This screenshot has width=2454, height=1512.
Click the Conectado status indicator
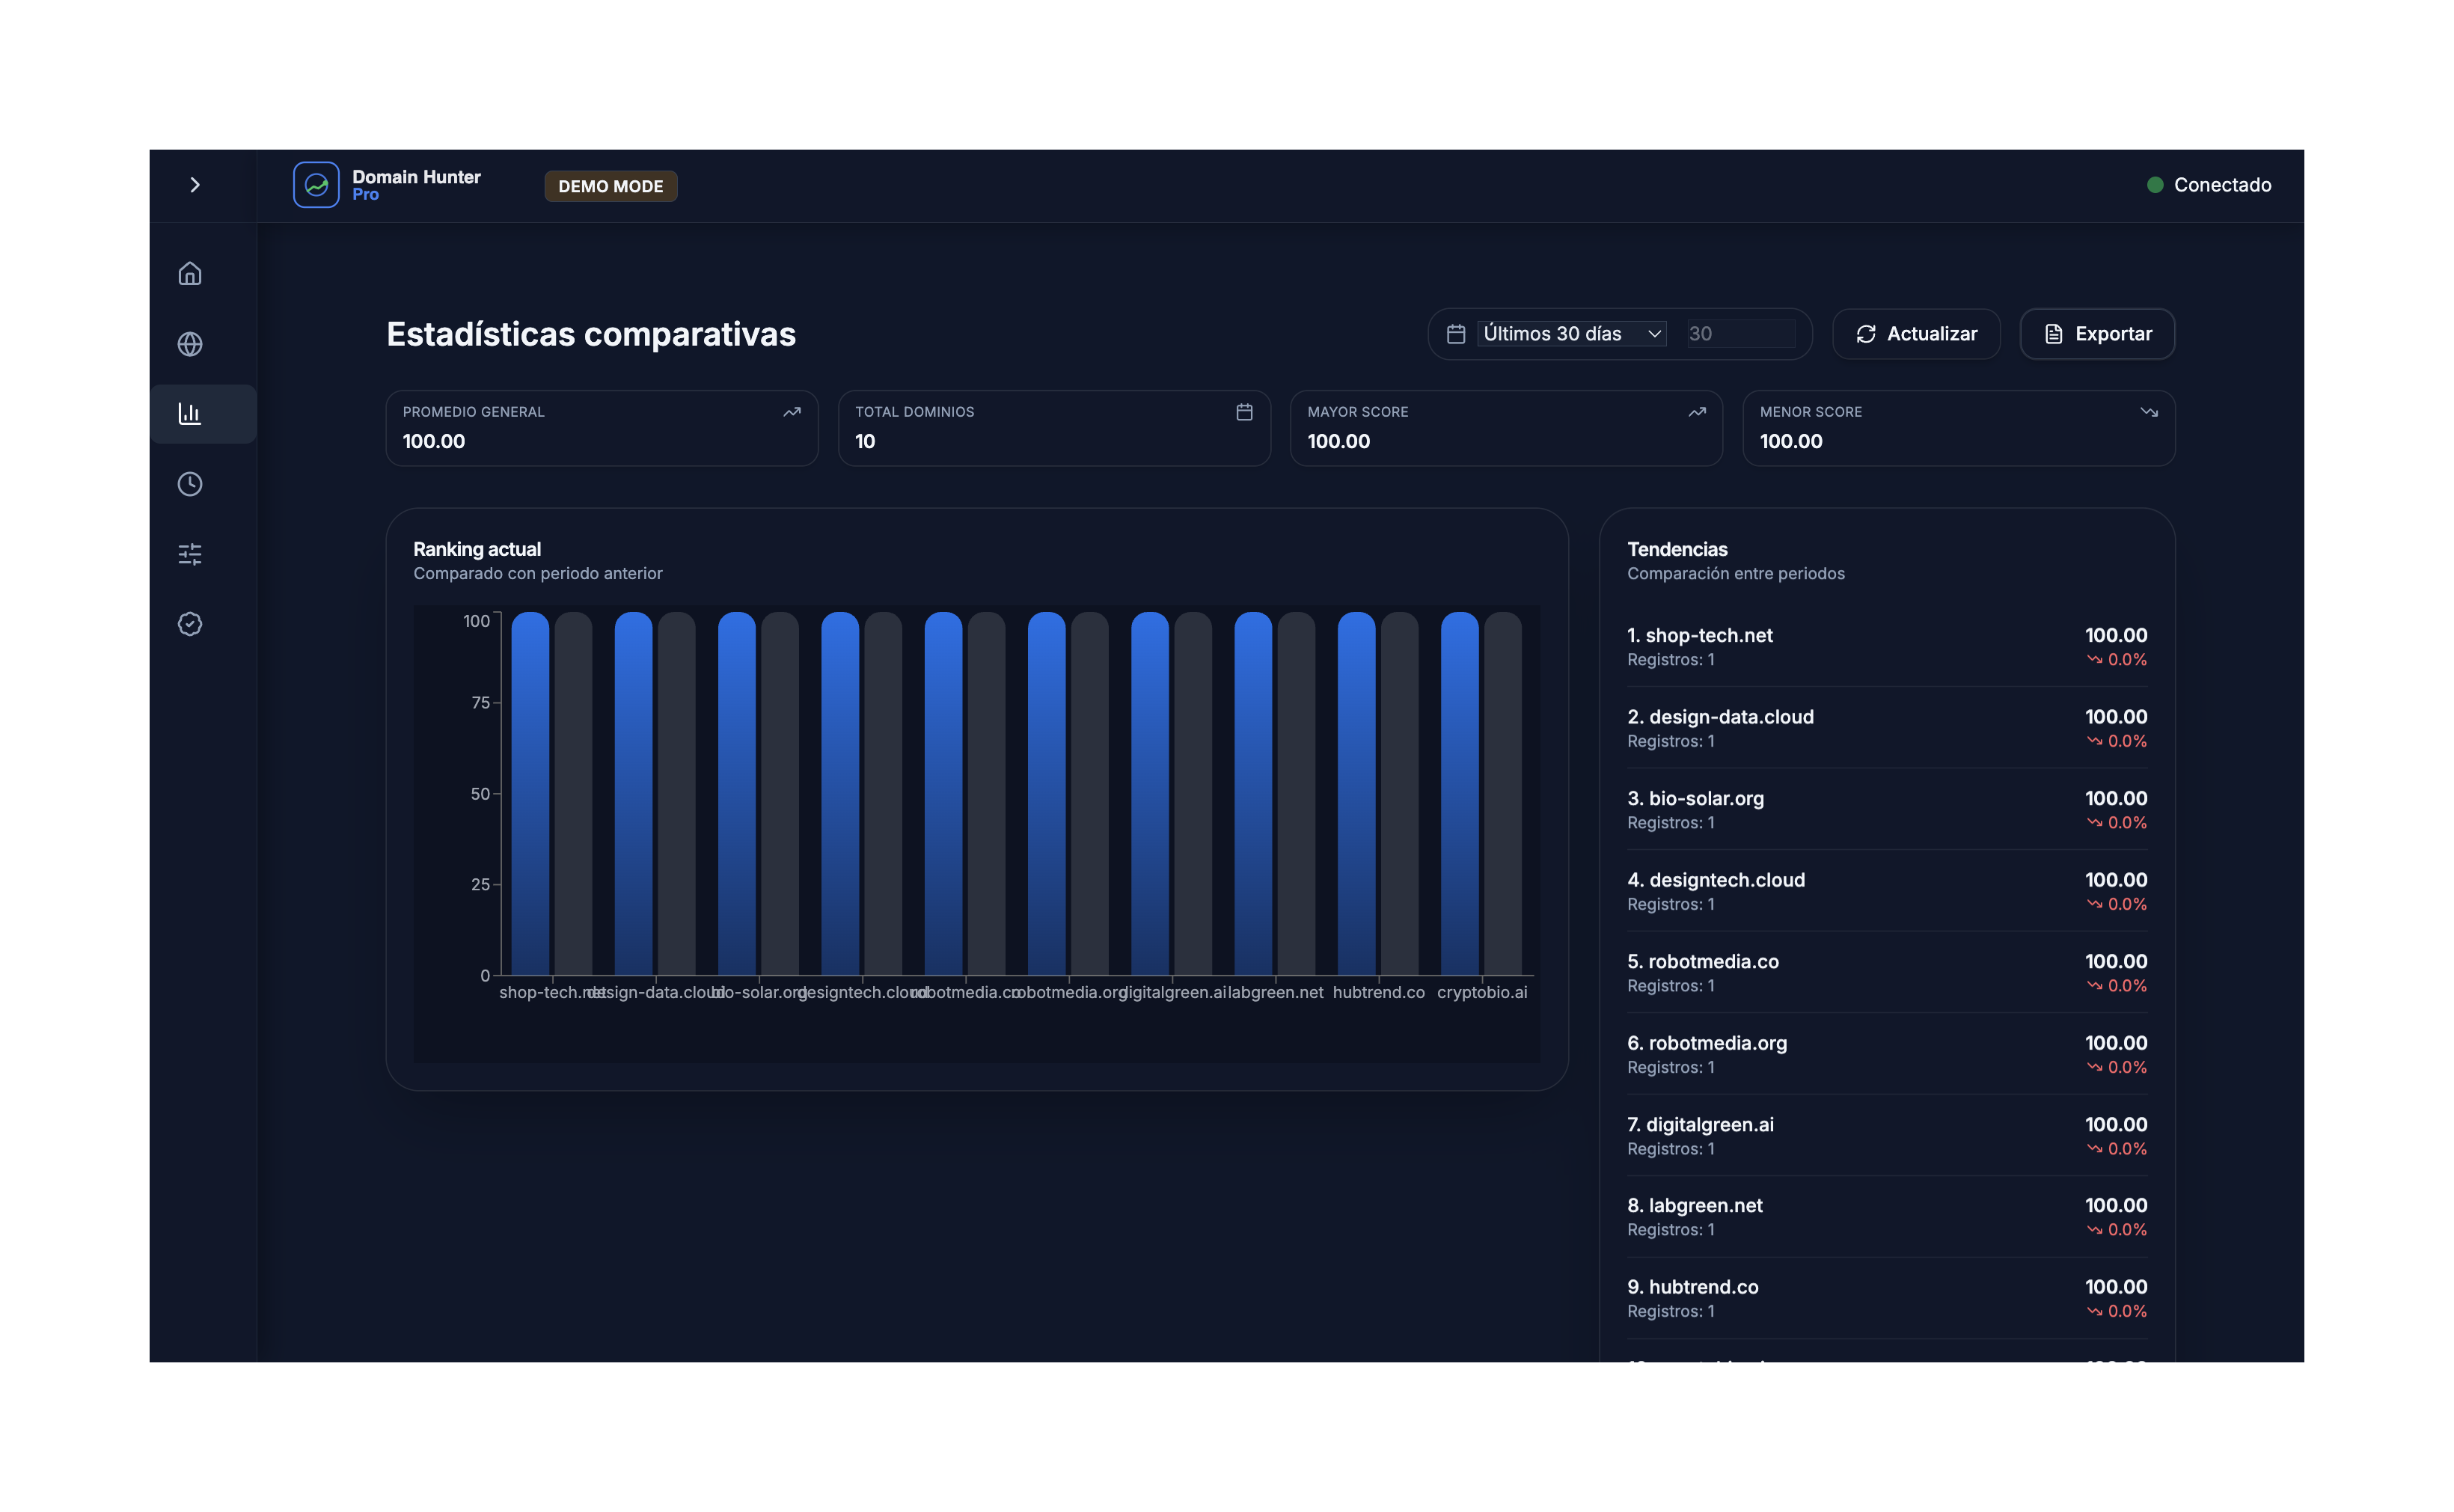tap(2208, 185)
